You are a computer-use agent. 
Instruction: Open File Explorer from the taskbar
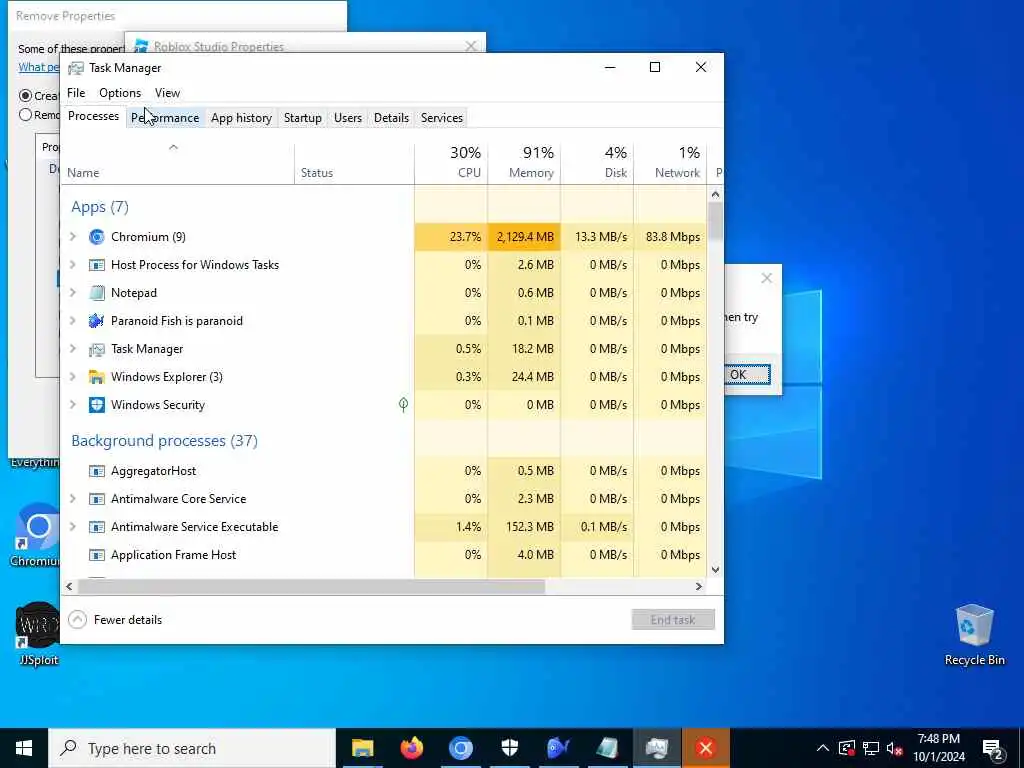(362, 748)
